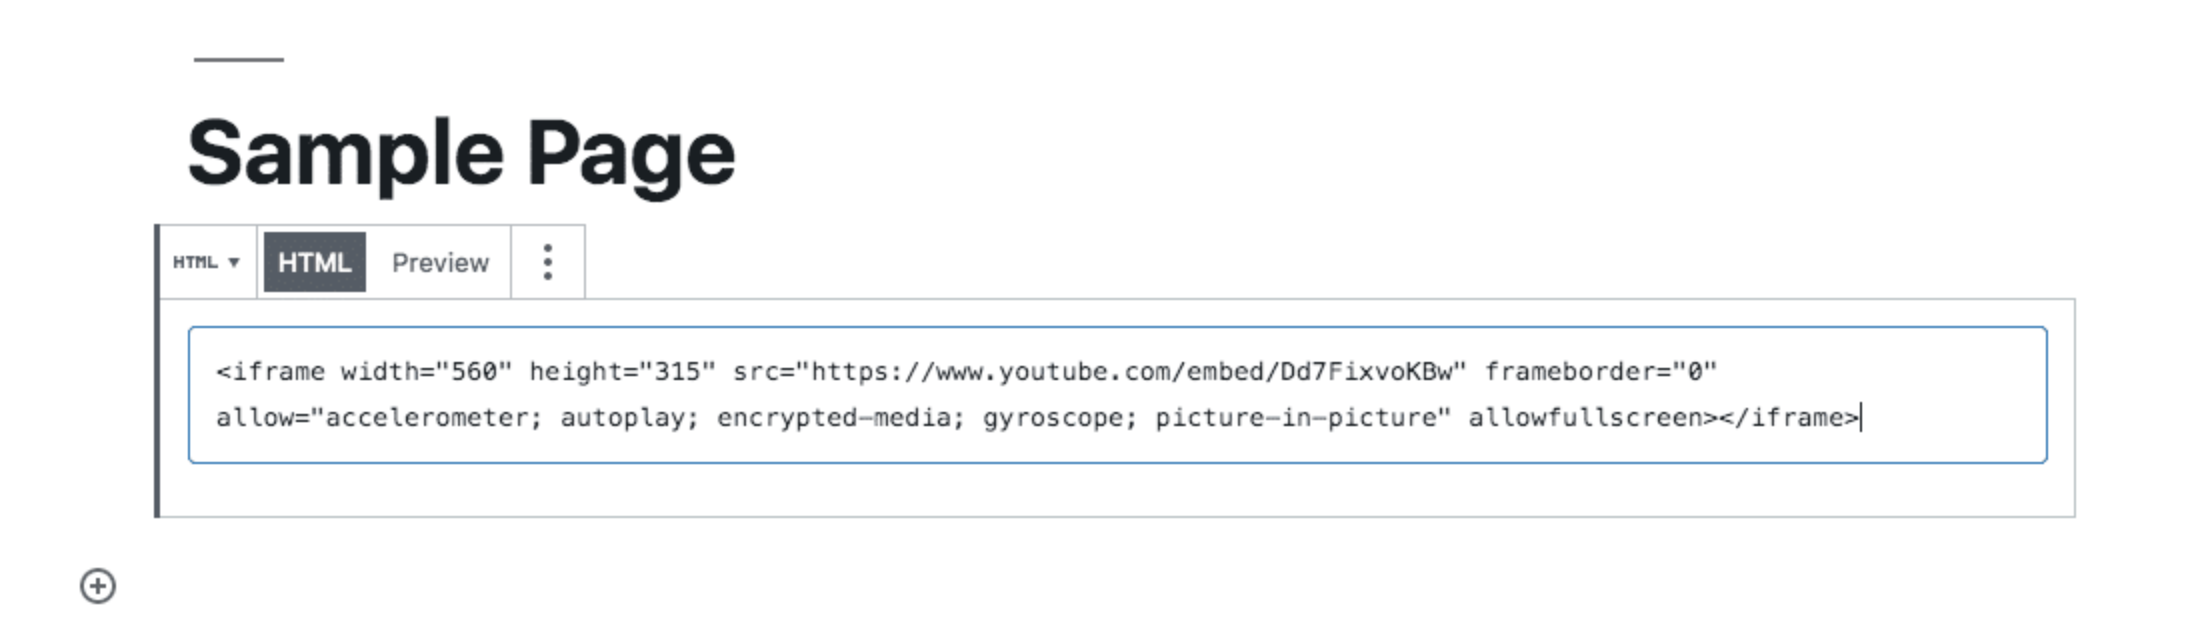Click the opening <iframe tag text
The height and width of the screenshot is (642, 2190).
[x=270, y=372]
